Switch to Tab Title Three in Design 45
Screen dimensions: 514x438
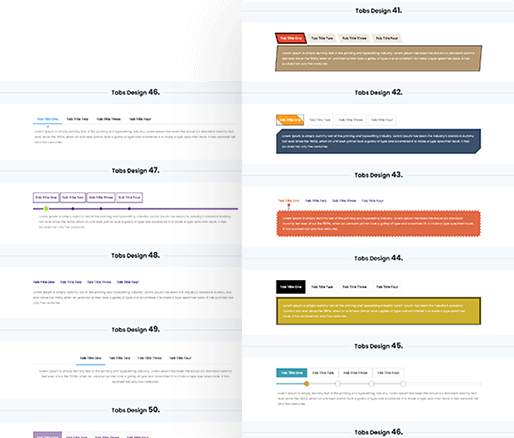tap(355, 373)
